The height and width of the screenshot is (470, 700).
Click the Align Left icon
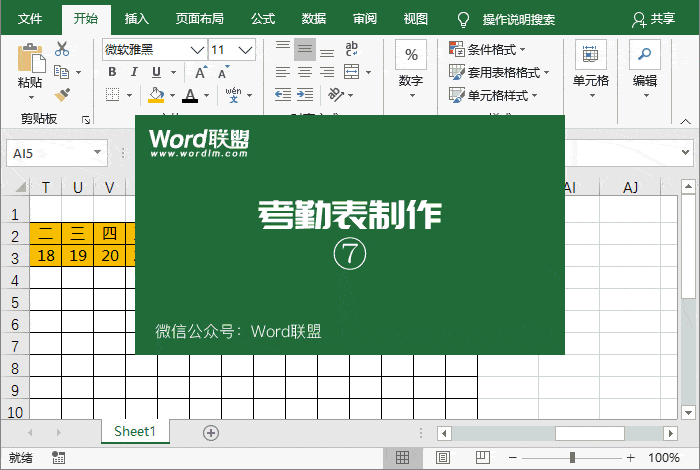pos(283,72)
